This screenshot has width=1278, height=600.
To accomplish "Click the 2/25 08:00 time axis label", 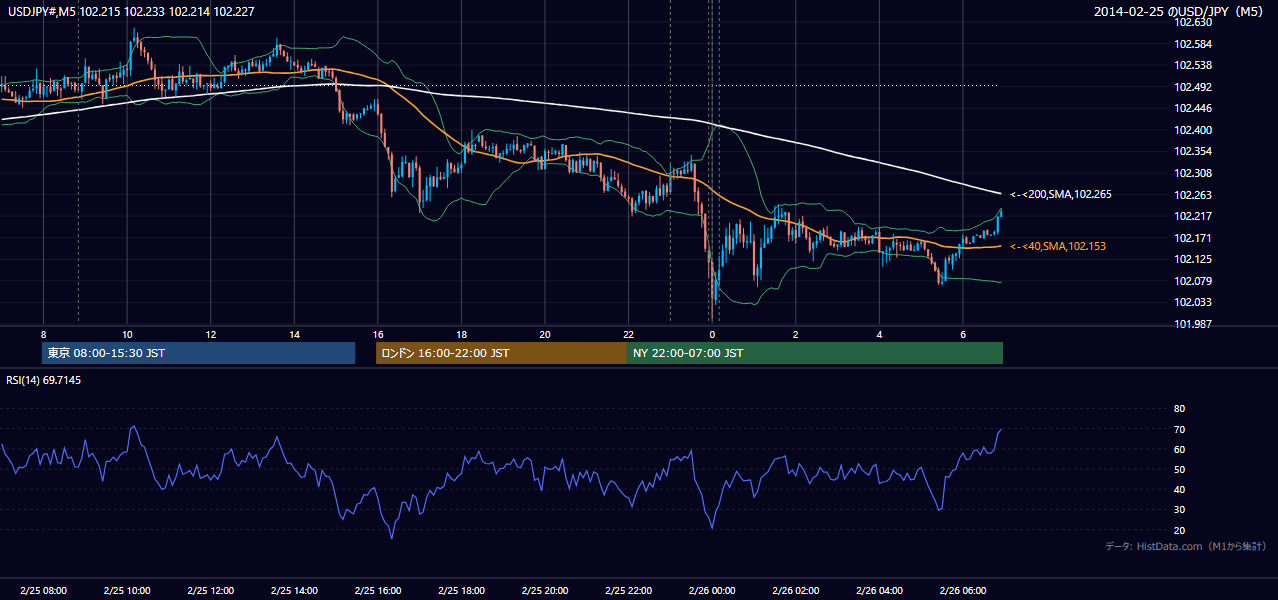I will tap(43, 591).
